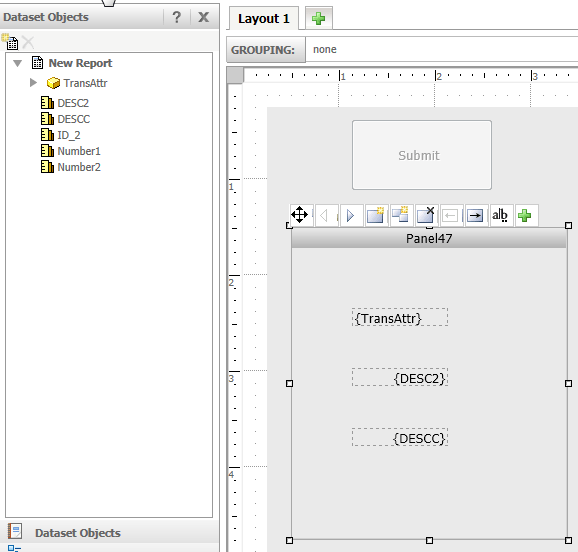Image resolution: width=578 pixels, height=552 pixels.
Task: Select the {TransAttr} text field
Action: [x=400, y=317]
